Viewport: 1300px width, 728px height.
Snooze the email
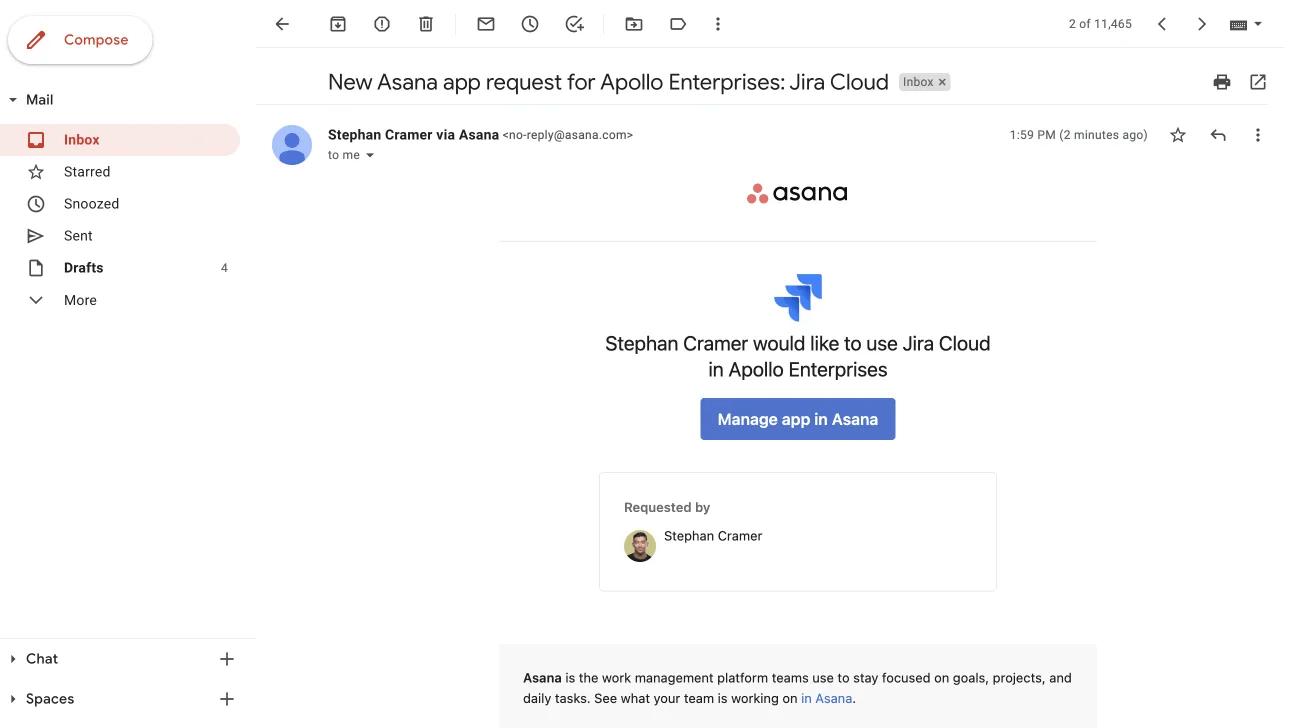coord(529,23)
